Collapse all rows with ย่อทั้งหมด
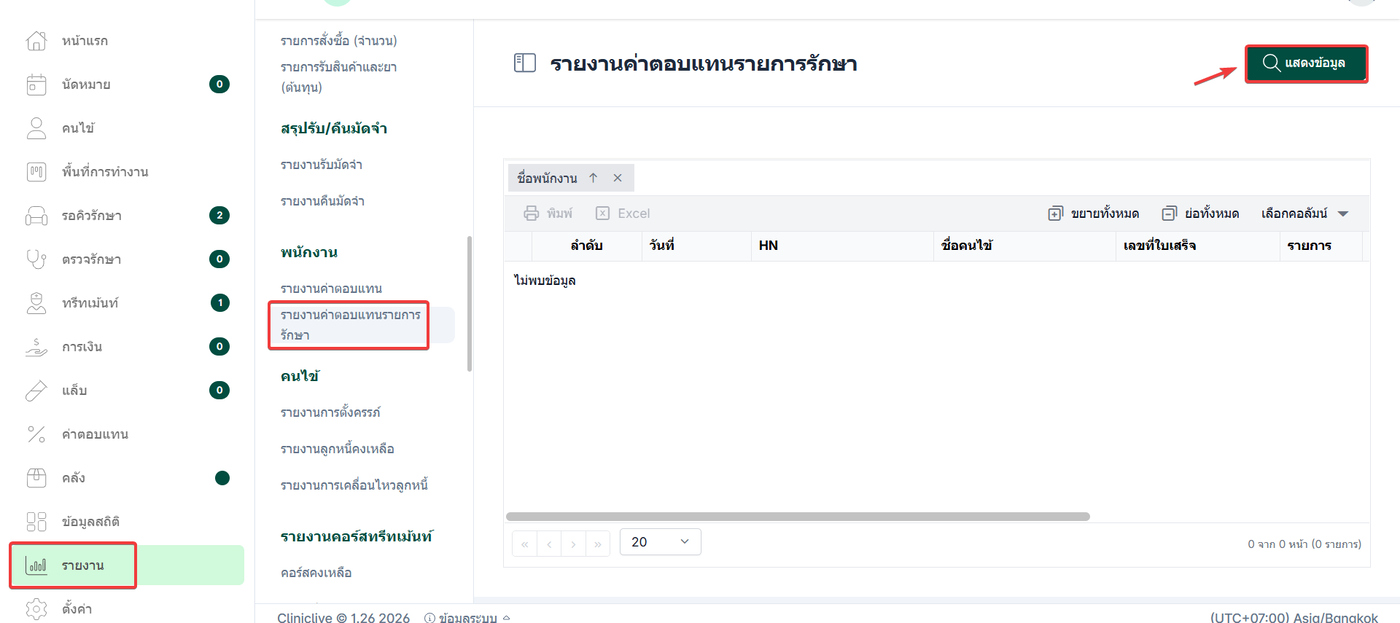Viewport: 1400px width, 623px height. click(1200, 213)
